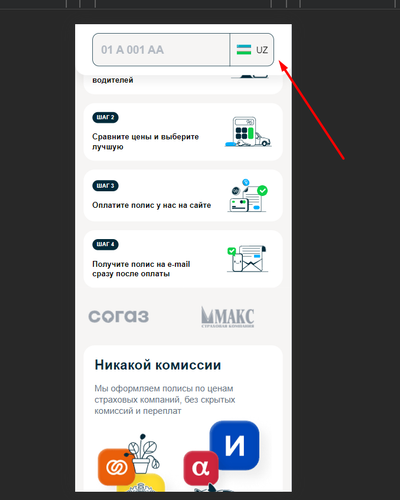Click the Uzbekistan flag icon

tap(244, 50)
